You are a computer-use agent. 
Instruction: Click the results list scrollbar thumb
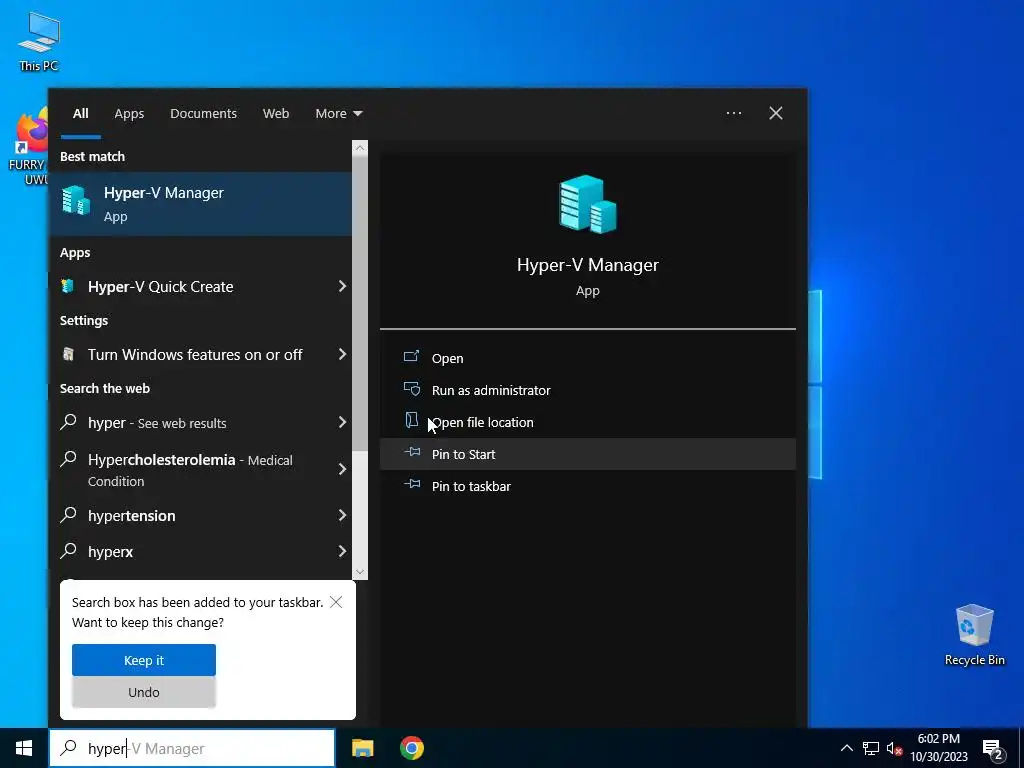(x=360, y=303)
